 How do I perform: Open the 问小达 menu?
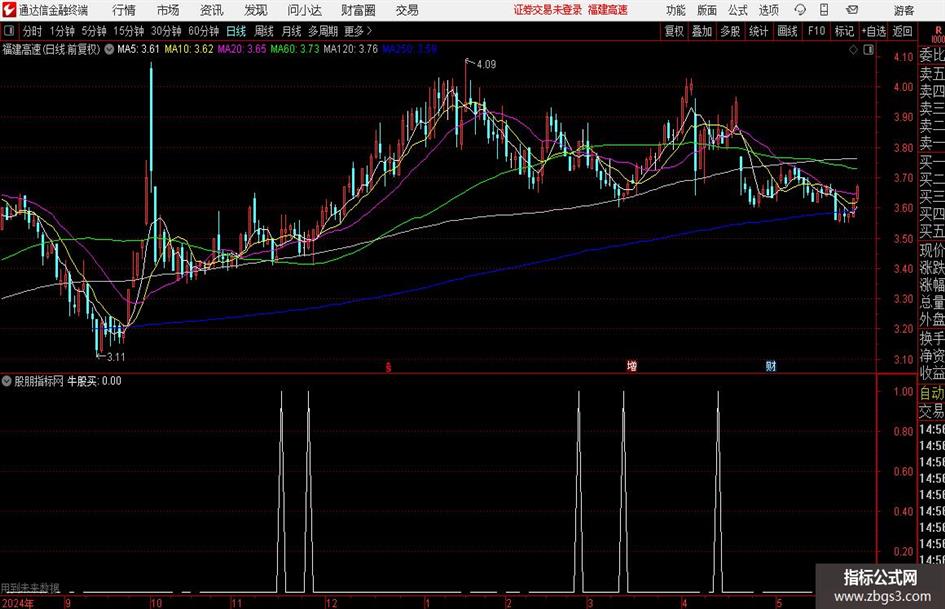(x=304, y=10)
